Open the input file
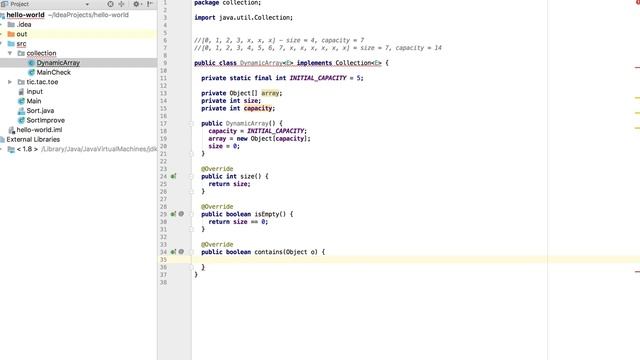 pos(34,91)
